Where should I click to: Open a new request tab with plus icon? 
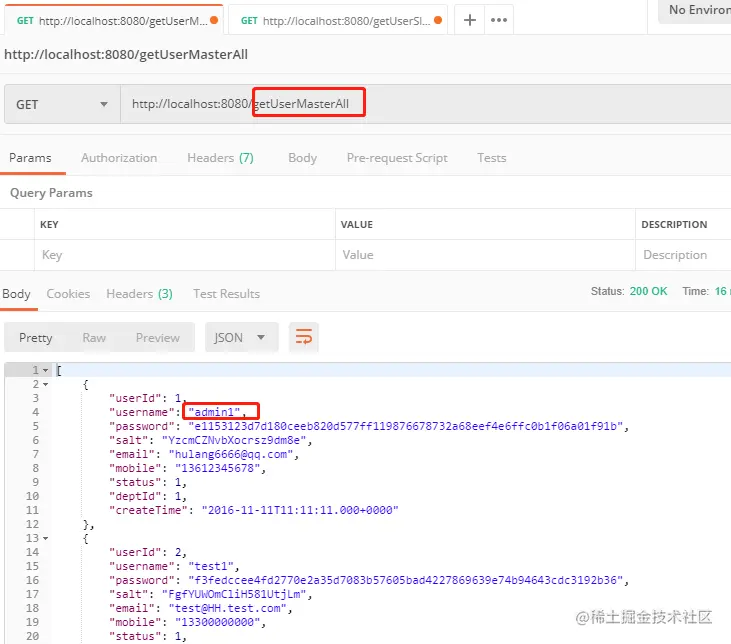click(x=469, y=20)
